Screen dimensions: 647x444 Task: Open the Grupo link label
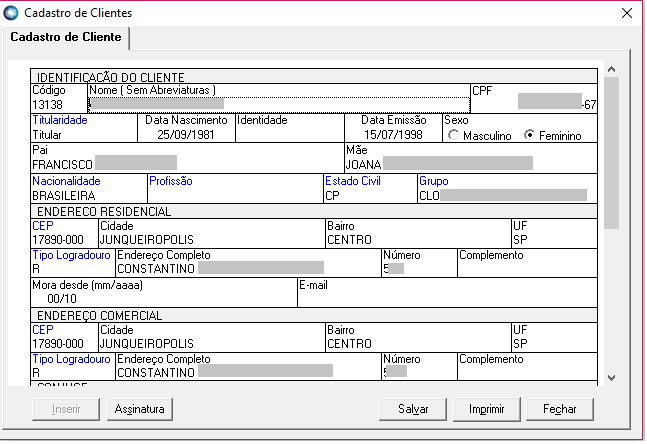434,181
